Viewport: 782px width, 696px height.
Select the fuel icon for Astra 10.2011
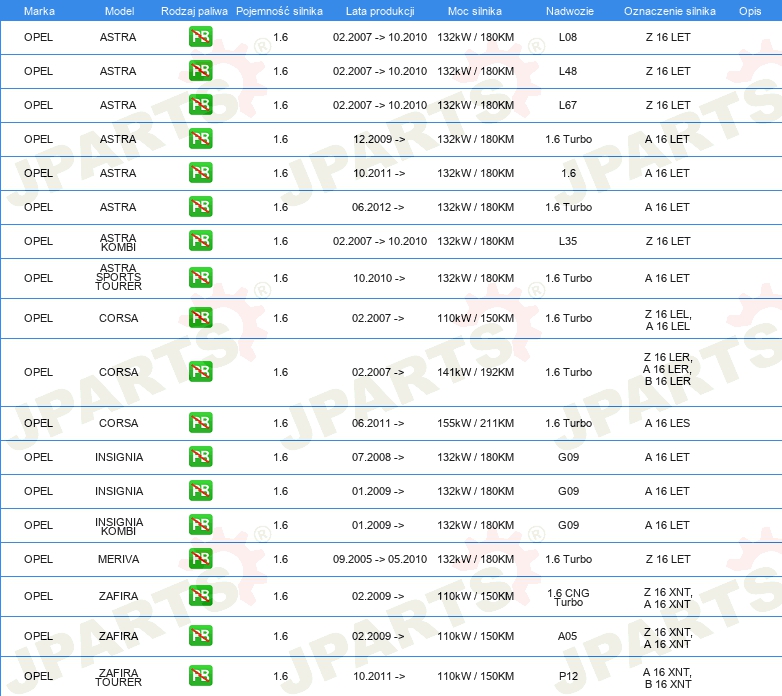click(x=200, y=173)
